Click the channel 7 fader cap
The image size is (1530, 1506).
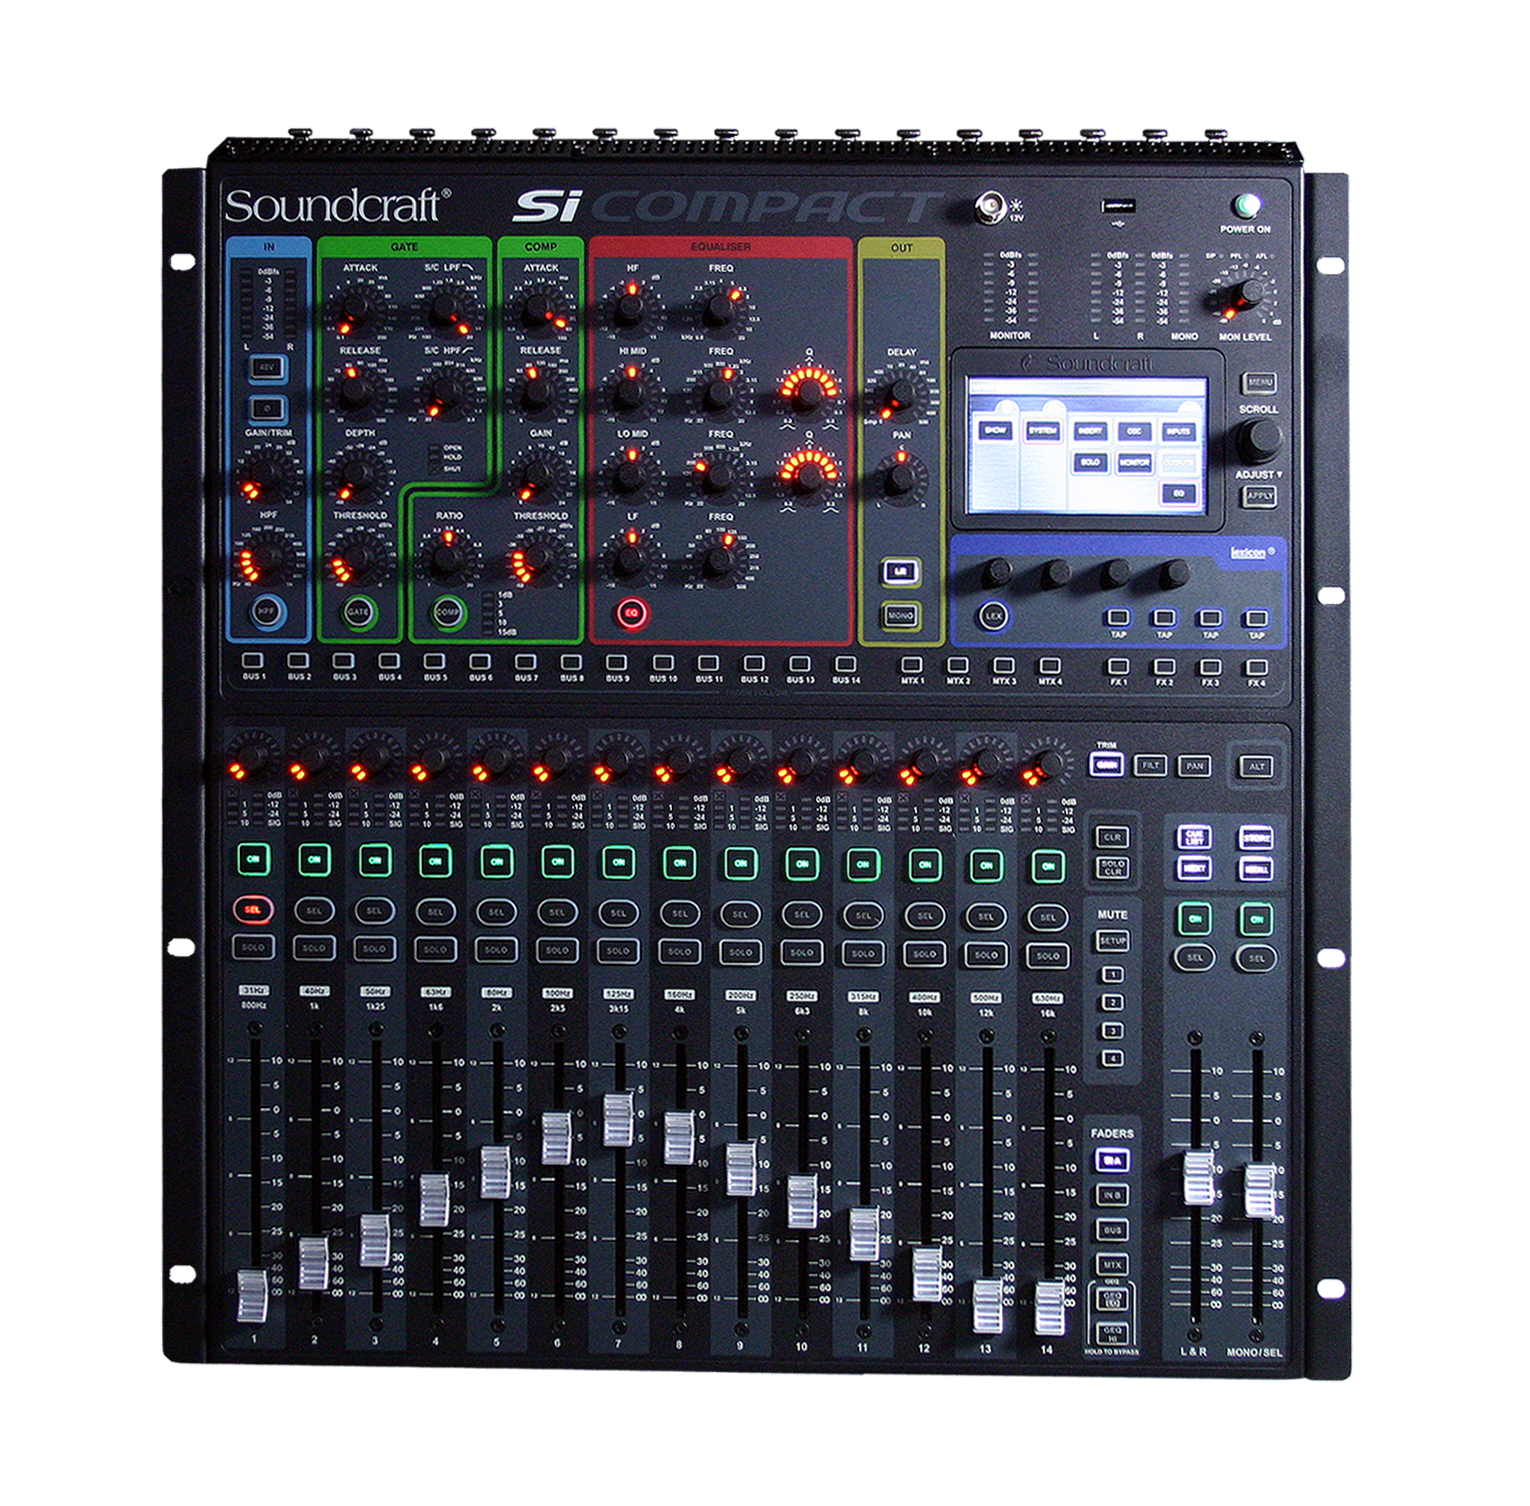tap(618, 1119)
